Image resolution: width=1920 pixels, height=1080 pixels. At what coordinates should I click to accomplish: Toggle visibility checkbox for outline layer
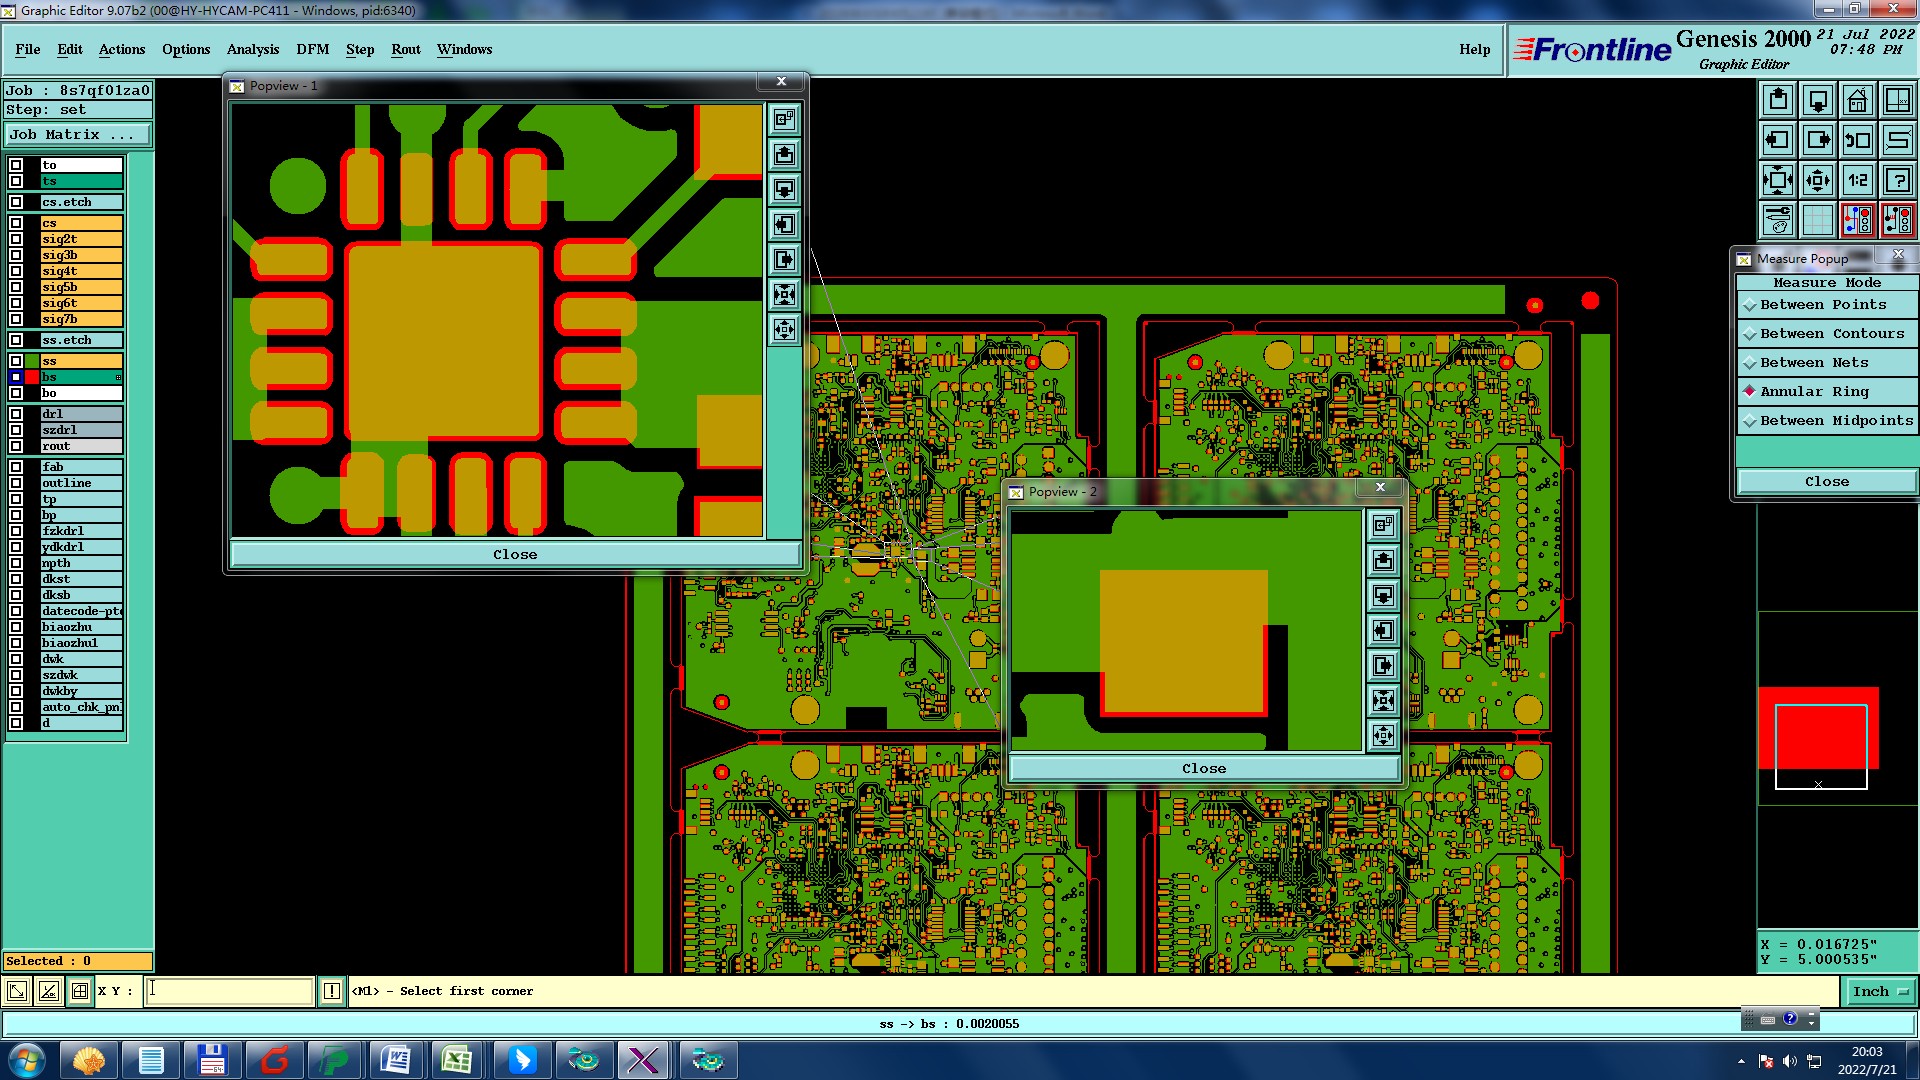point(16,483)
